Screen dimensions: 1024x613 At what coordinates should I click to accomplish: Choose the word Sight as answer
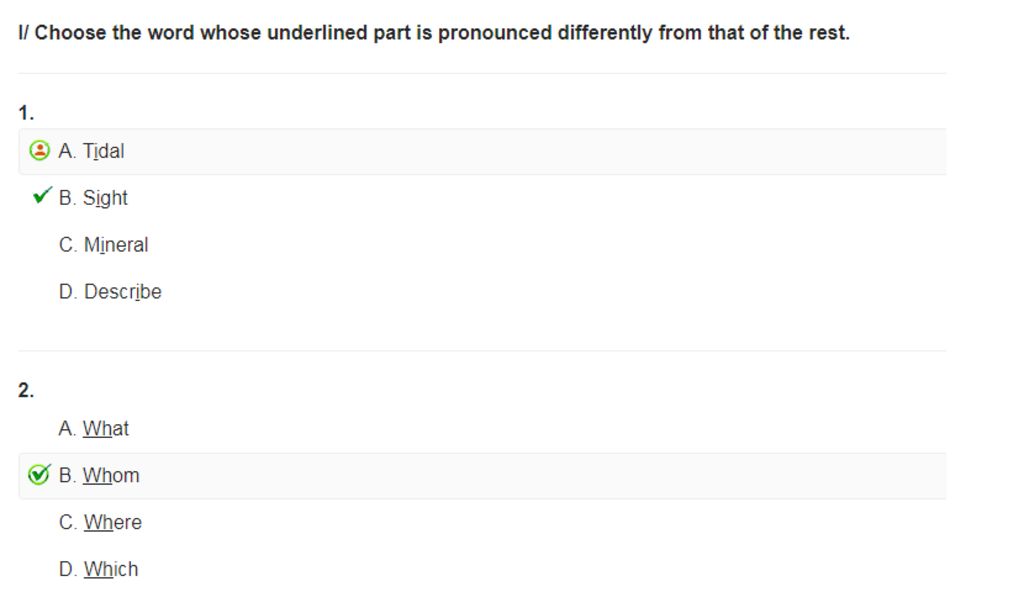click(x=105, y=198)
